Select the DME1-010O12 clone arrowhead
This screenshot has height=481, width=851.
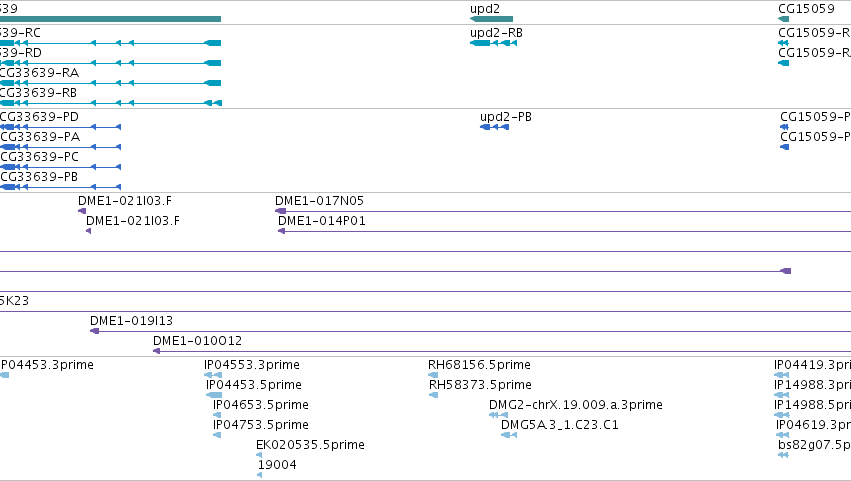[x=156, y=351]
